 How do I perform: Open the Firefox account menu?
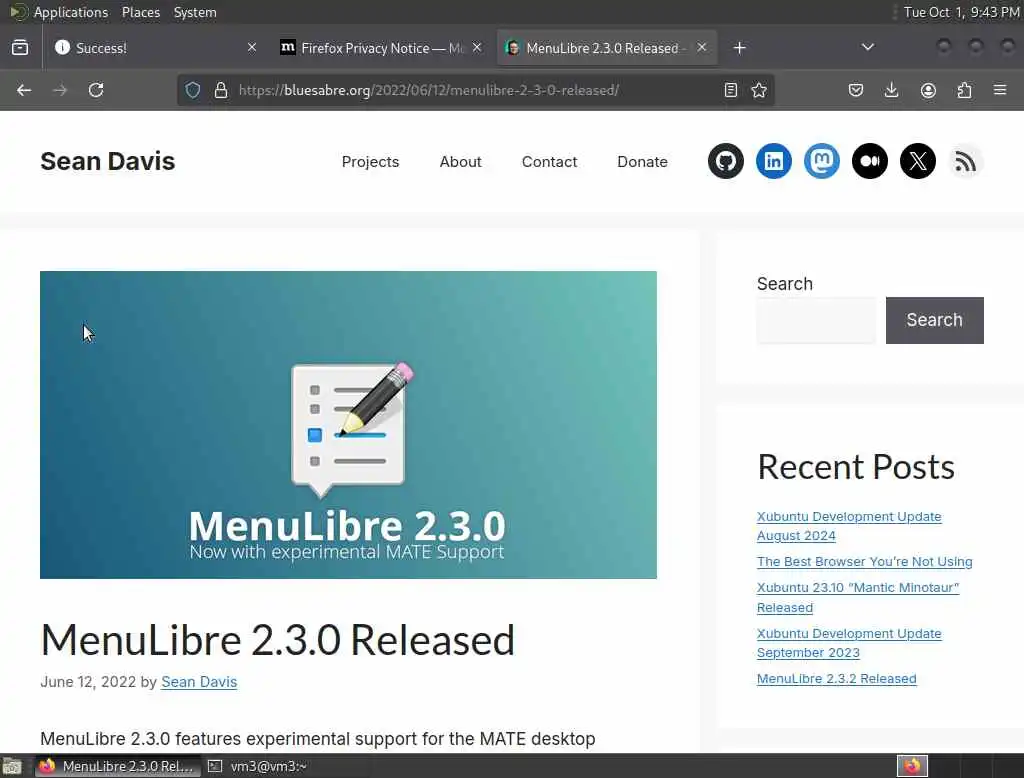tap(928, 90)
